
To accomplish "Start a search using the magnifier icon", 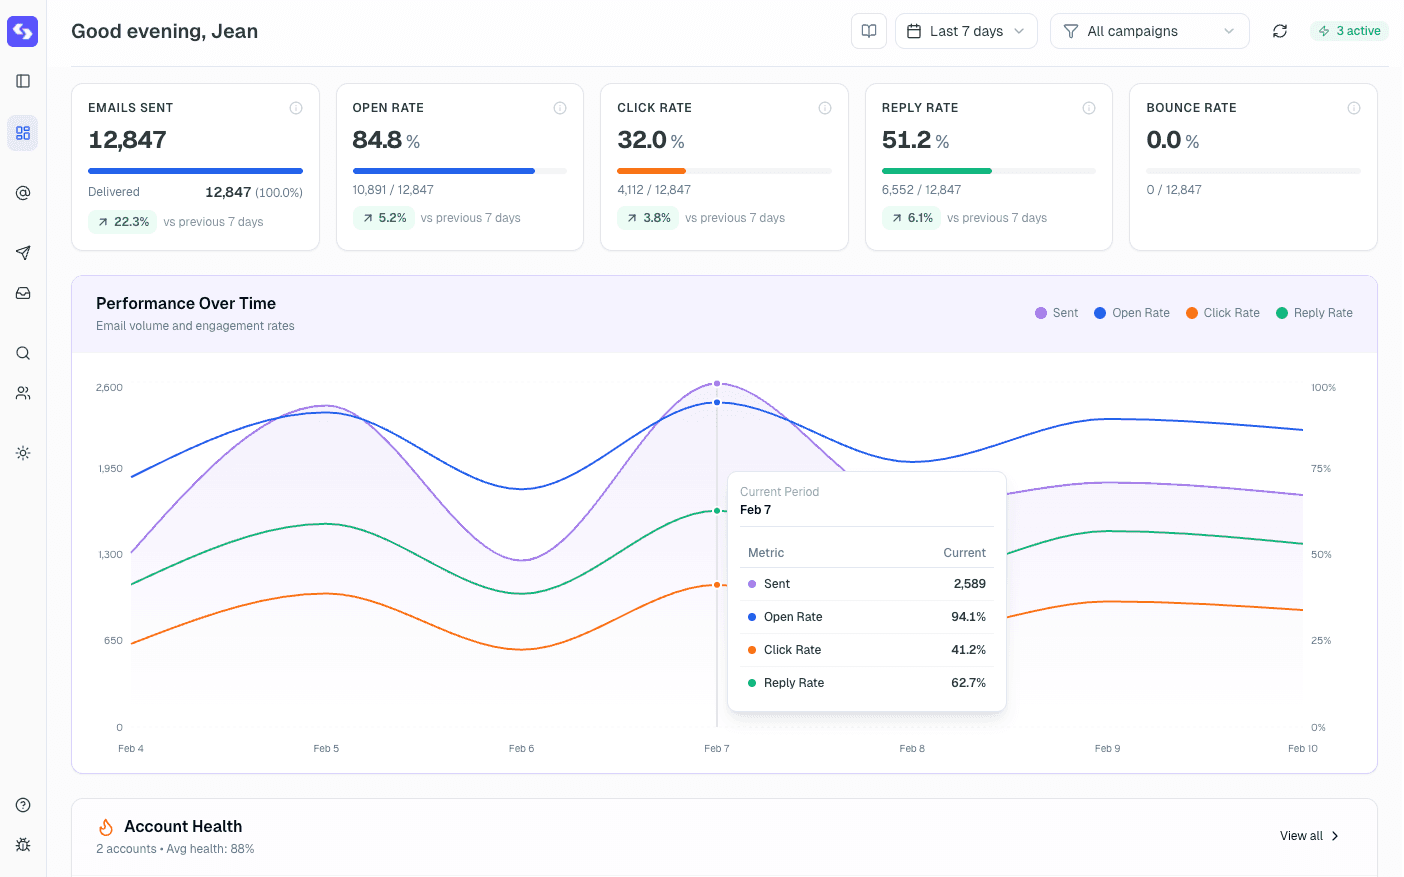I will (22, 352).
